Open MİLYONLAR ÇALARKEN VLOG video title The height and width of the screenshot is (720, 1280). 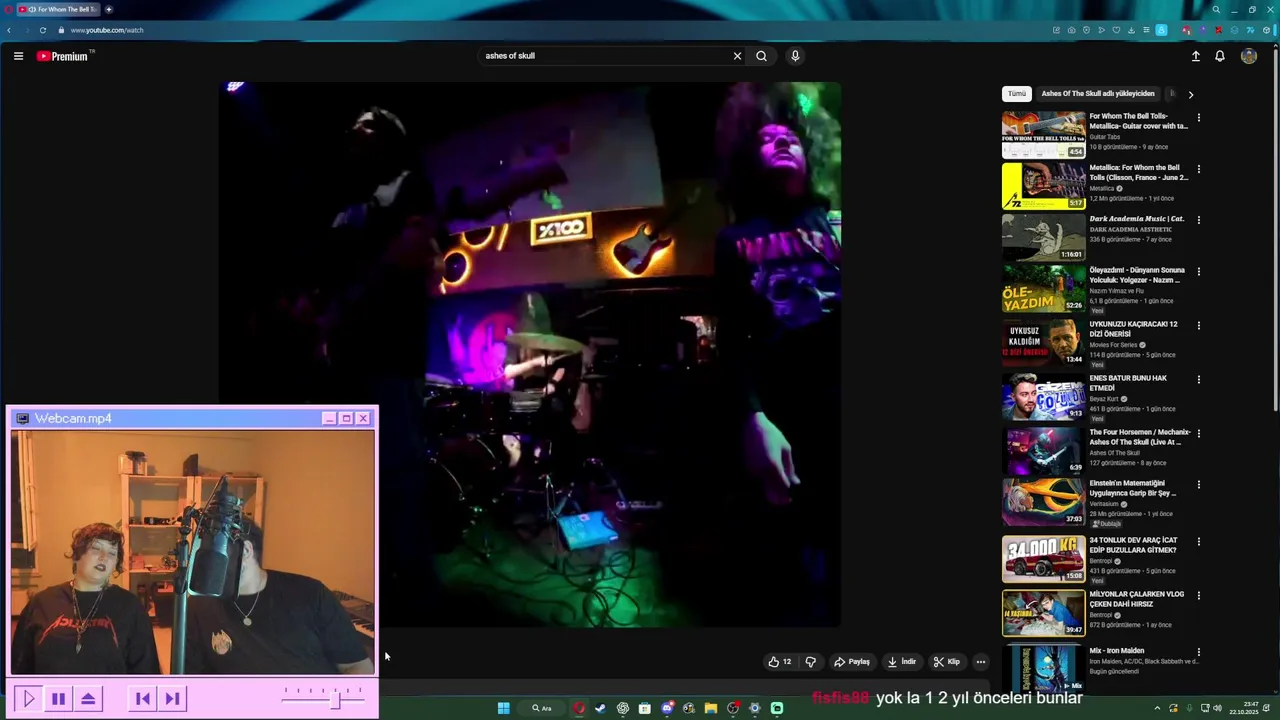pos(1137,599)
